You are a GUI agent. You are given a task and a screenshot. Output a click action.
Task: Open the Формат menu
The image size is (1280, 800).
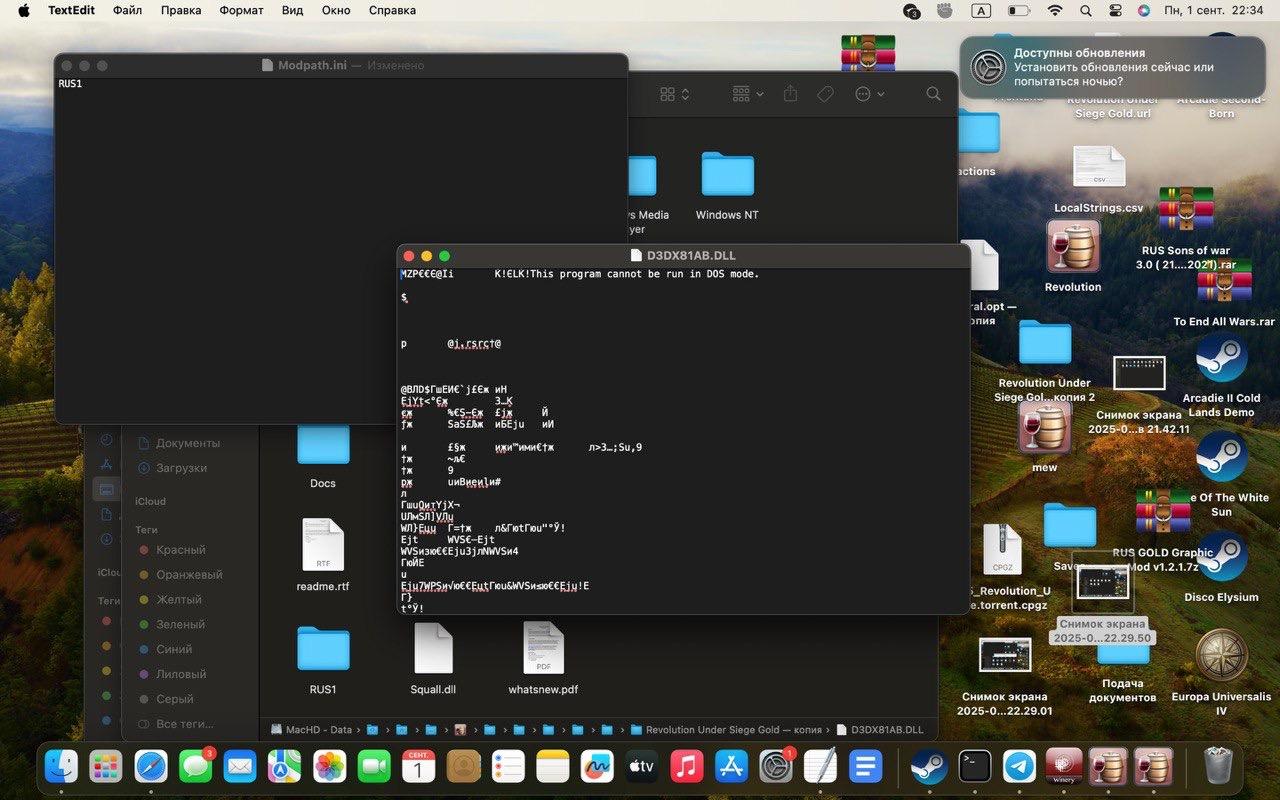tap(241, 11)
